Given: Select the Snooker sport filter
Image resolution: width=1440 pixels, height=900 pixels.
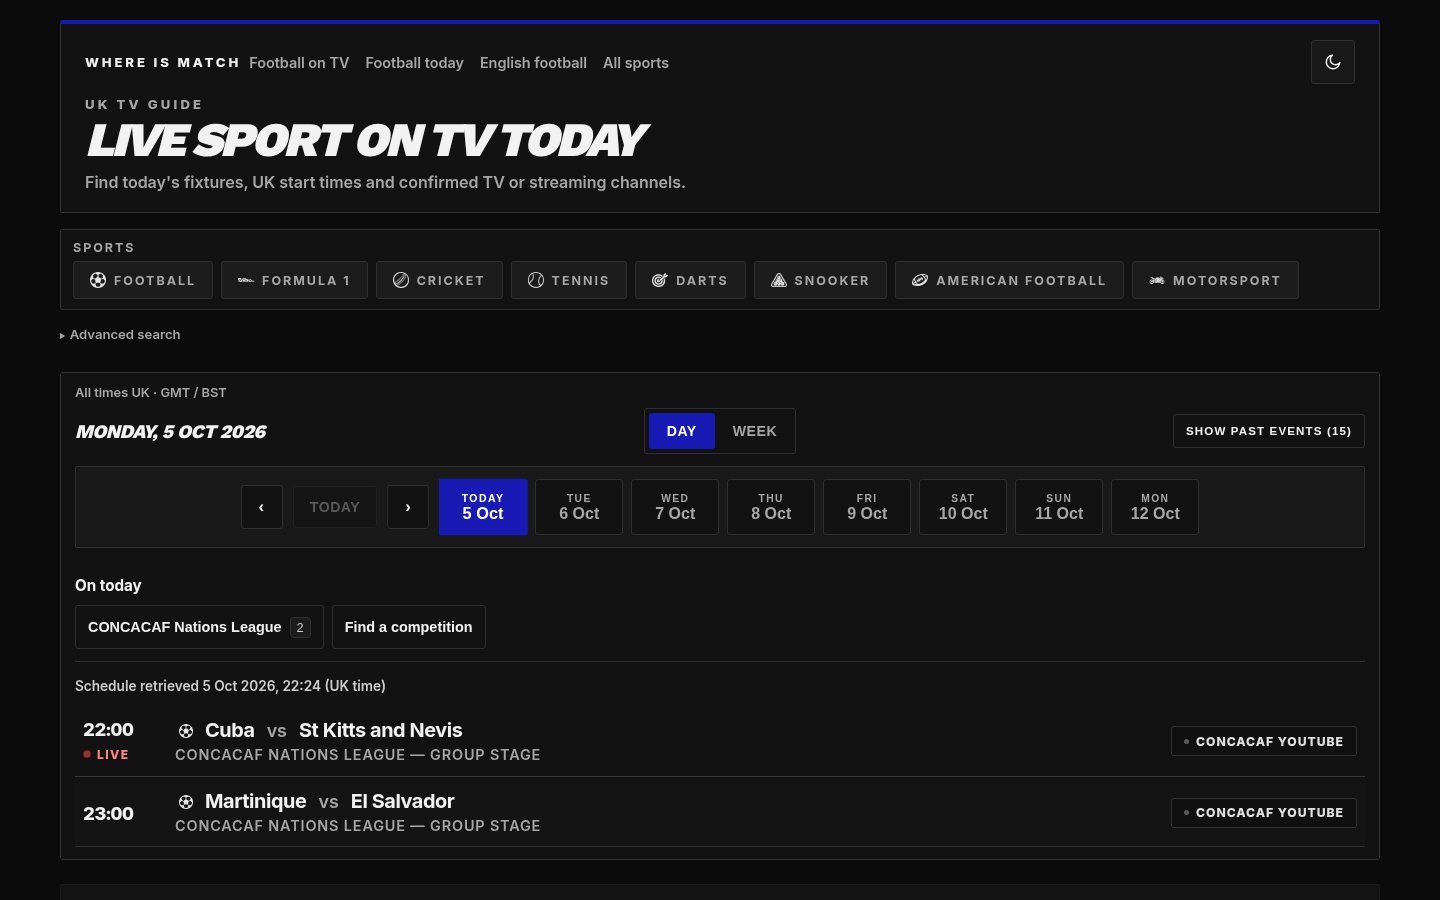Looking at the screenshot, I should [x=820, y=280].
